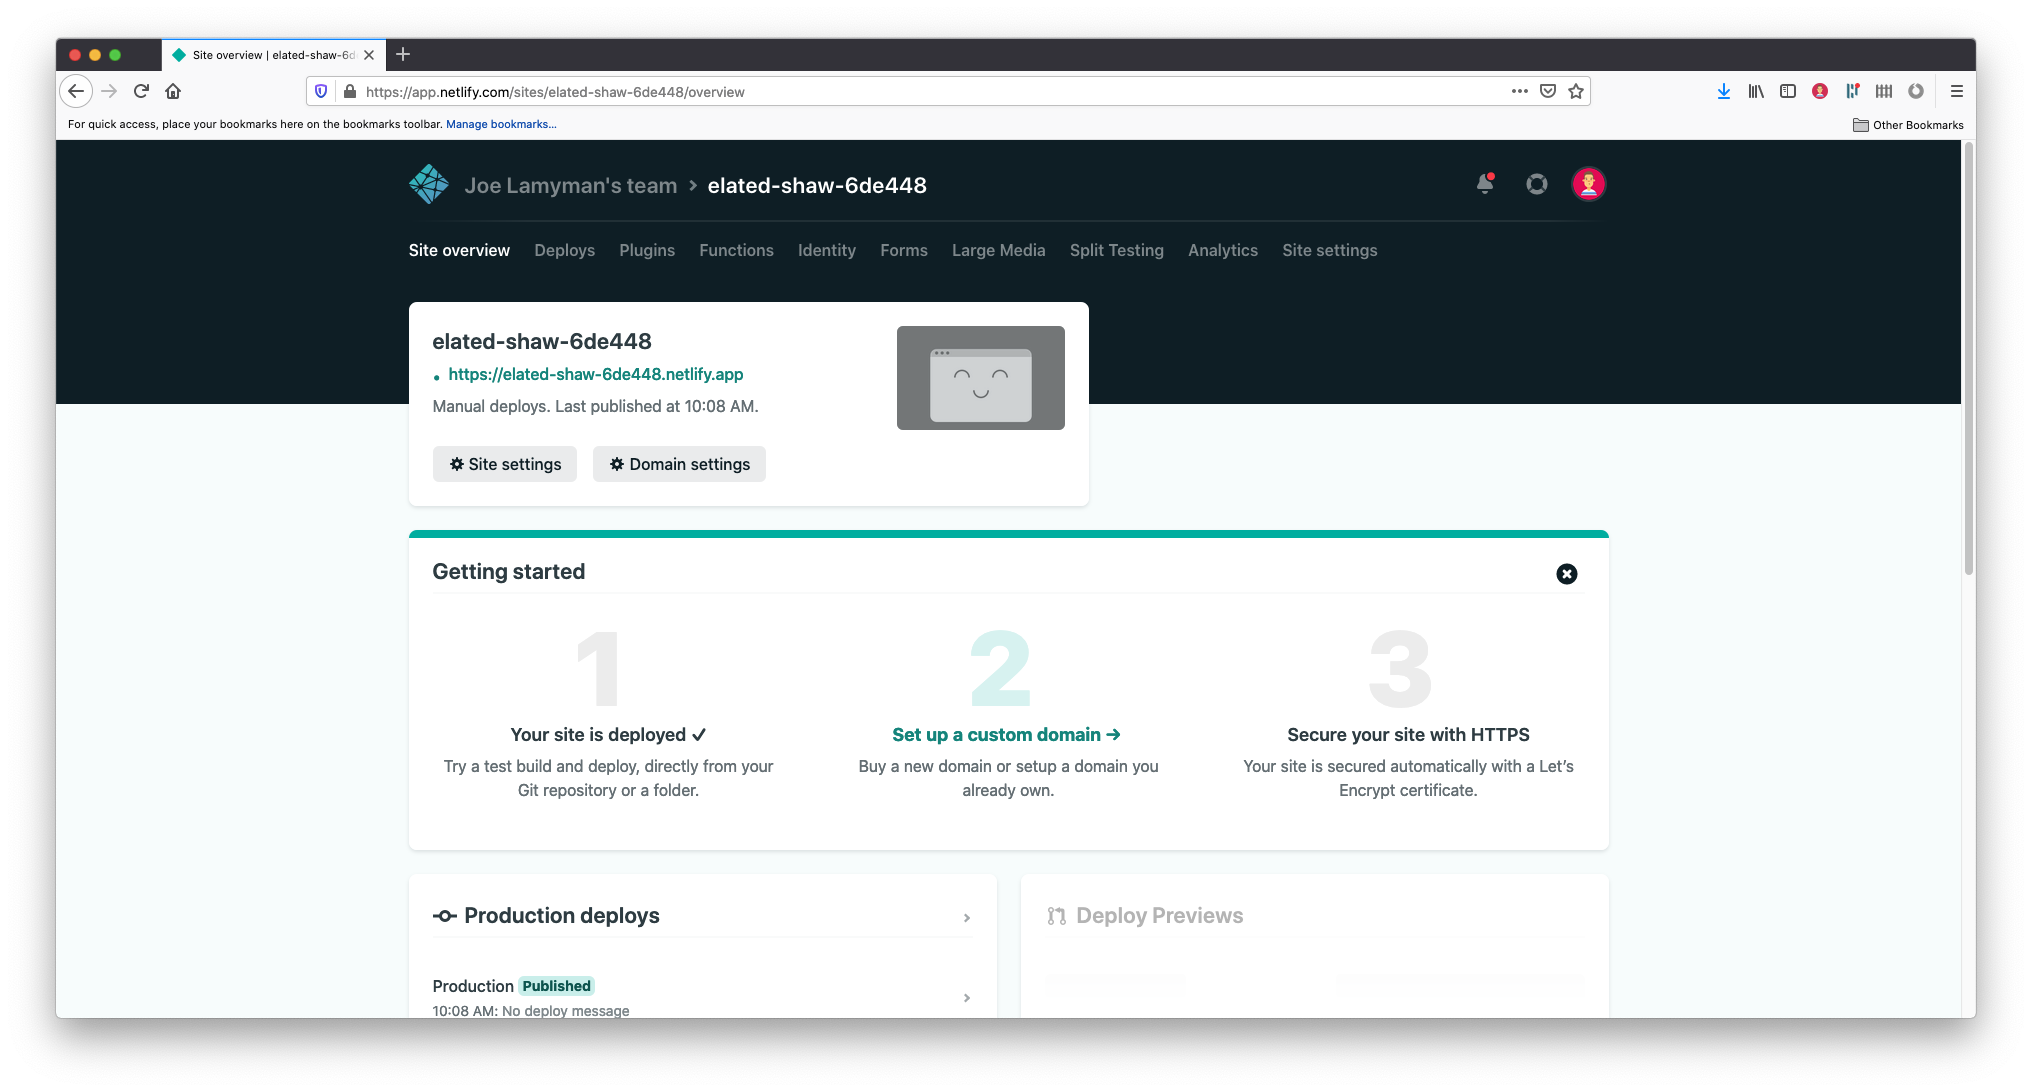Open Domain settings configuration
Image resolution: width=2032 pixels, height=1092 pixels.
coord(679,464)
